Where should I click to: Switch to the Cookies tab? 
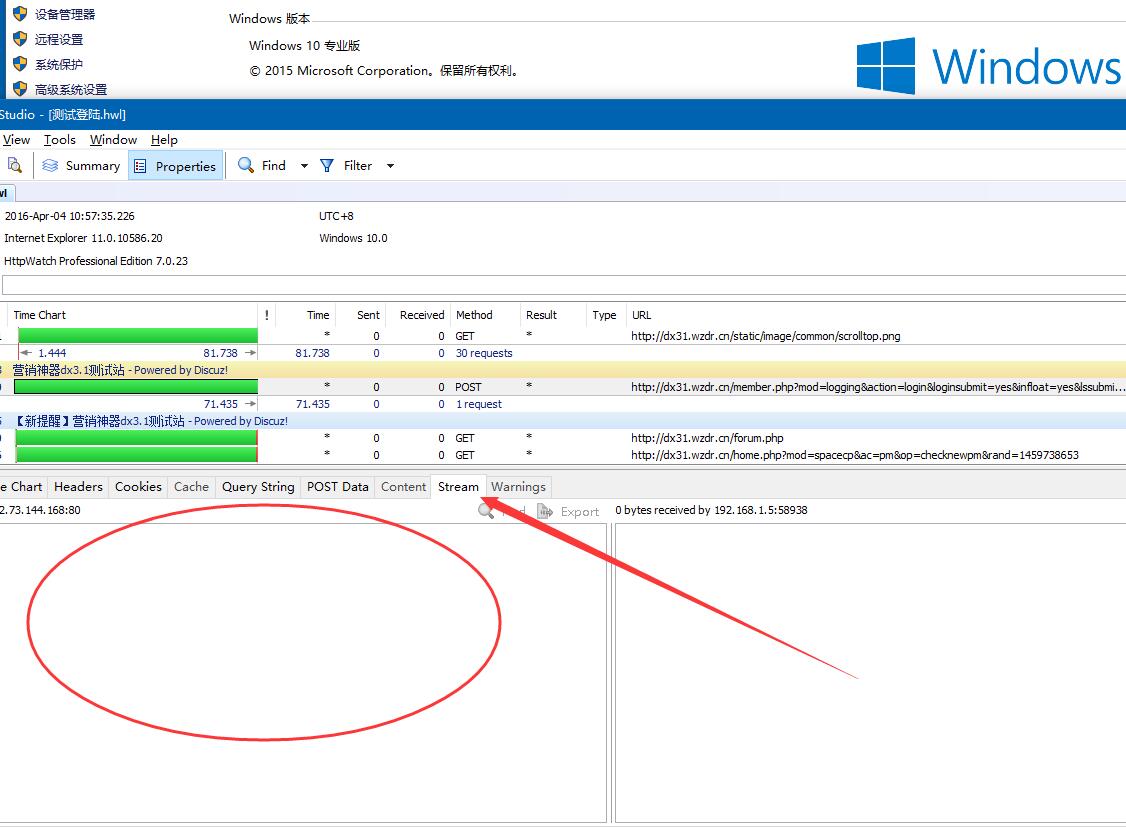[x=138, y=487]
